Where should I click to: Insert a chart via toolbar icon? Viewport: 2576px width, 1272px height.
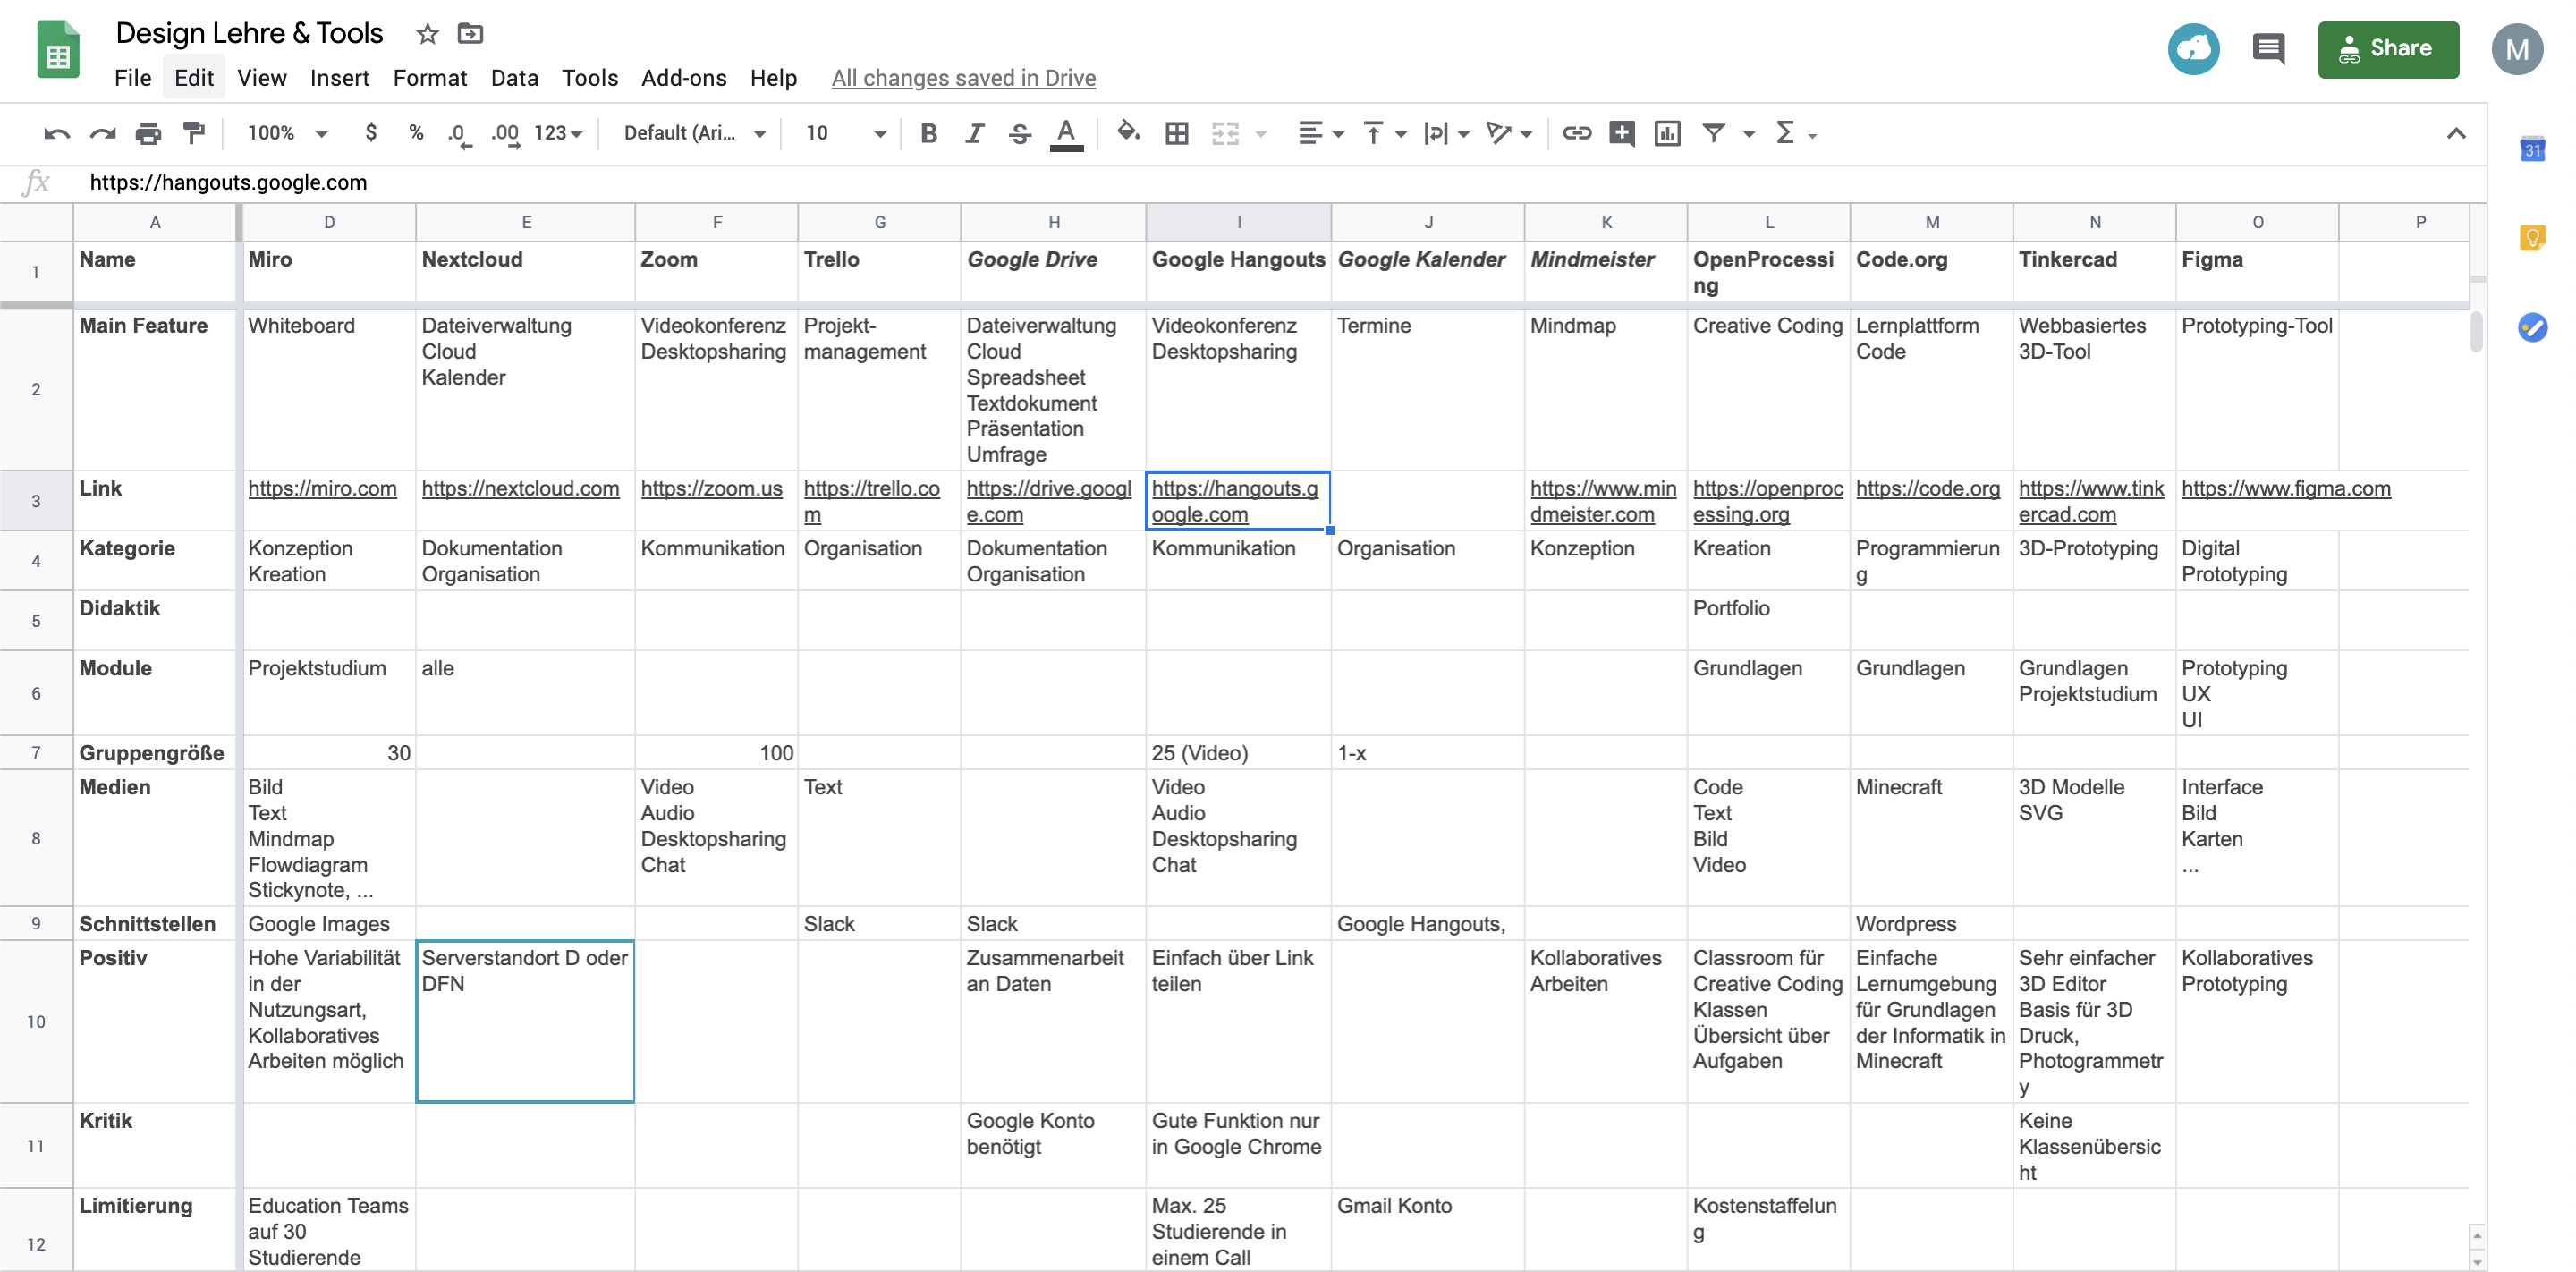click(1667, 133)
